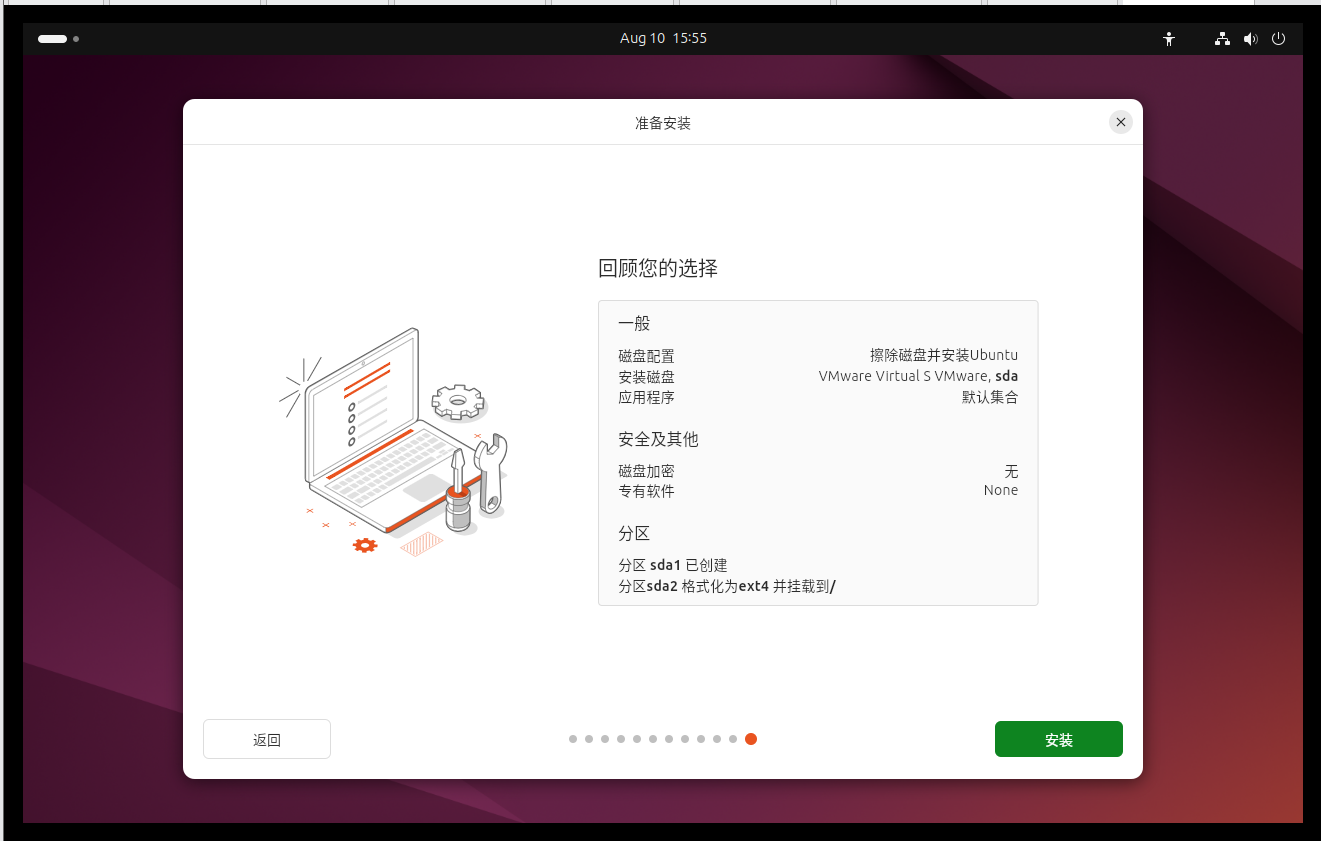The height and width of the screenshot is (841, 1321).
Task: Click the 回顾您的选择 heading
Action: (x=658, y=268)
